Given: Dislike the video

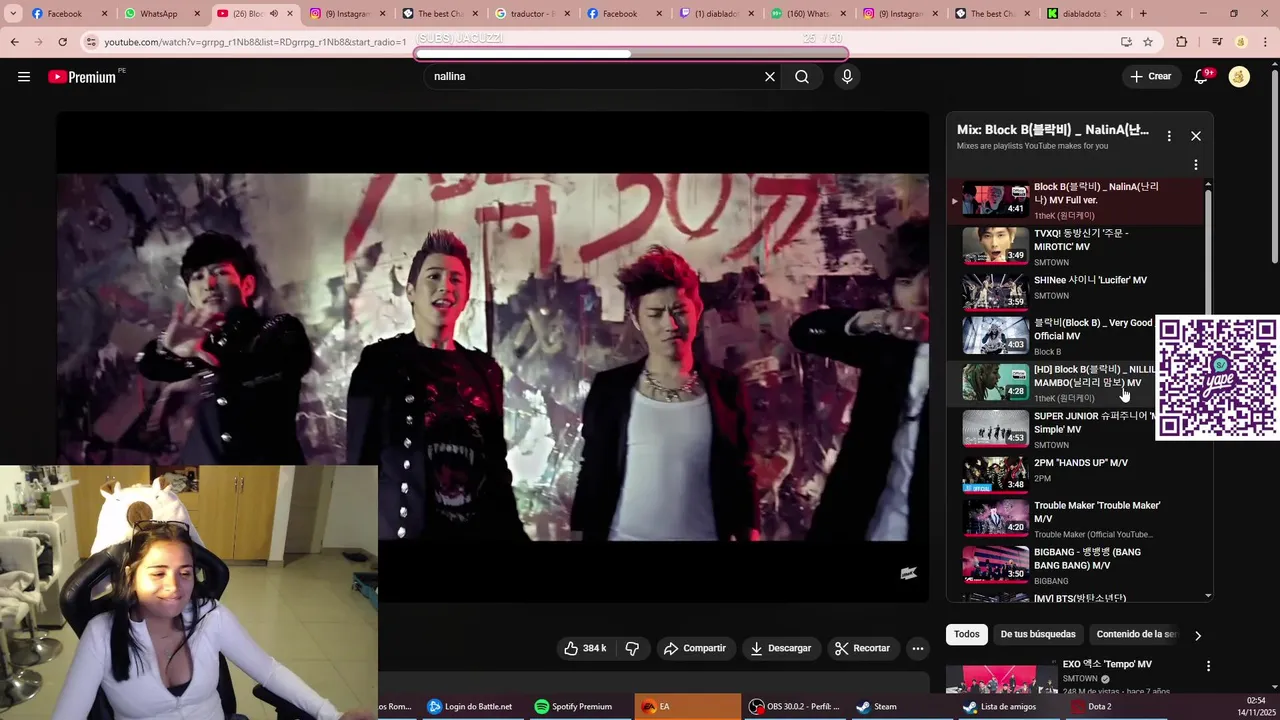Looking at the screenshot, I should coord(632,648).
